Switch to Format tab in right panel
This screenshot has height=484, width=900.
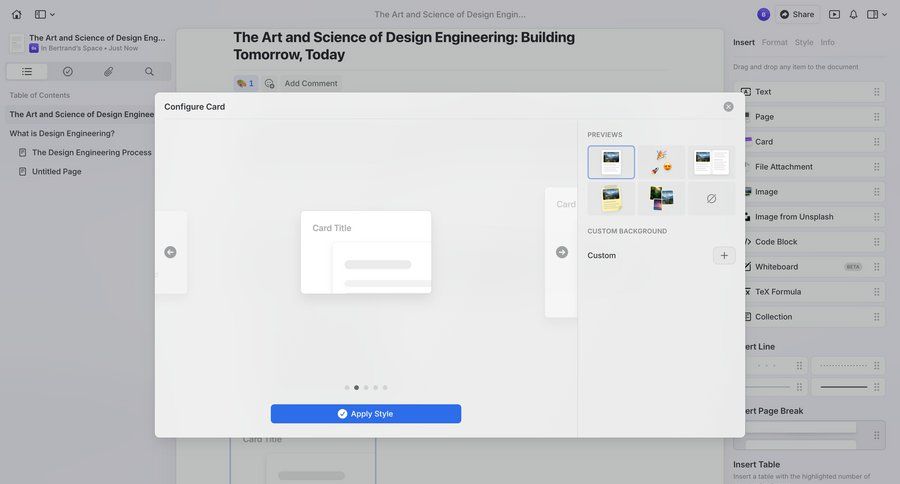(774, 42)
